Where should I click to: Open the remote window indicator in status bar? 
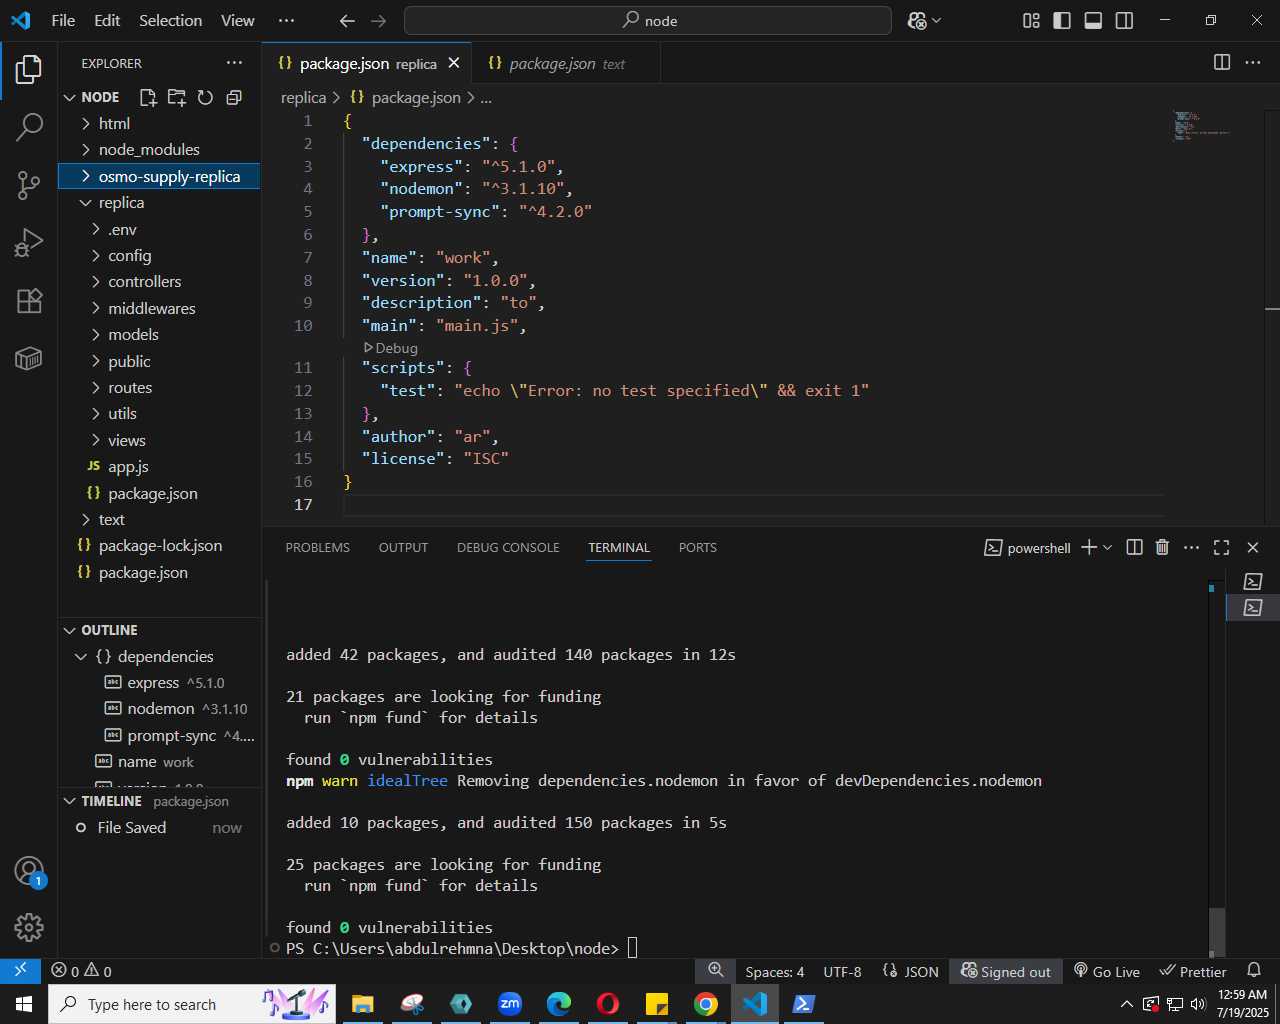[20, 971]
